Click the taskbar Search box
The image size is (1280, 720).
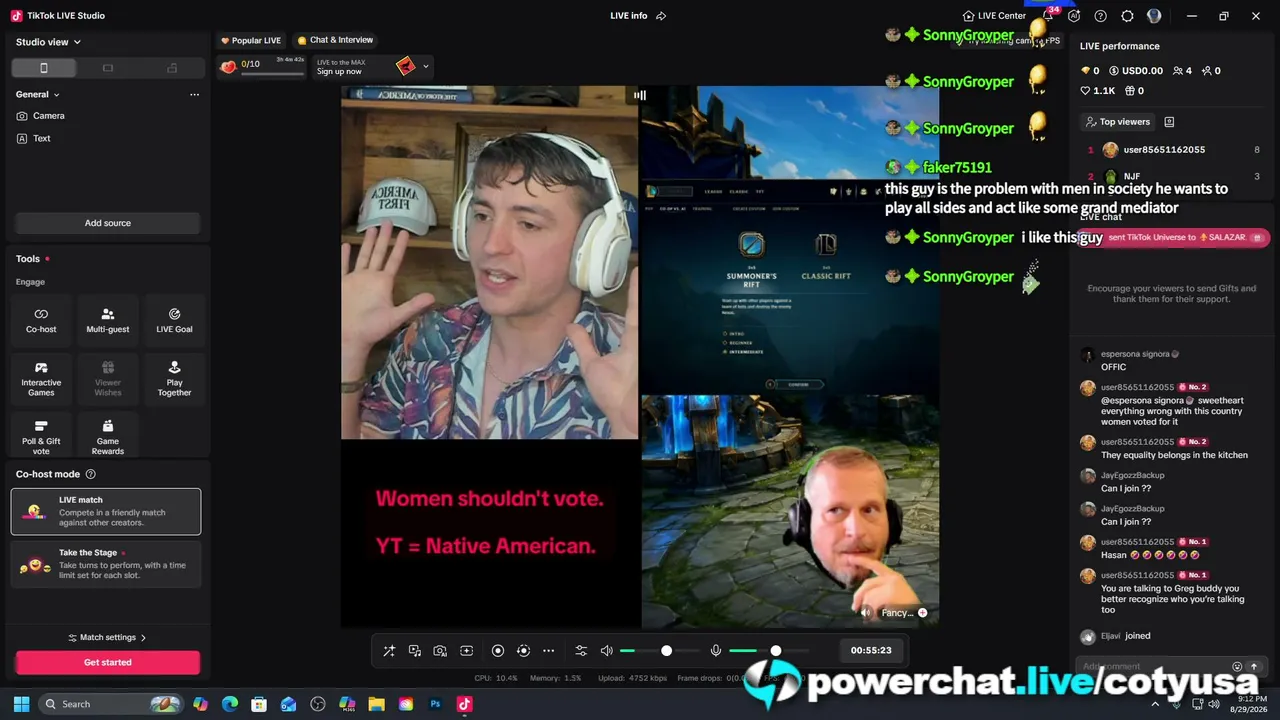(x=111, y=704)
